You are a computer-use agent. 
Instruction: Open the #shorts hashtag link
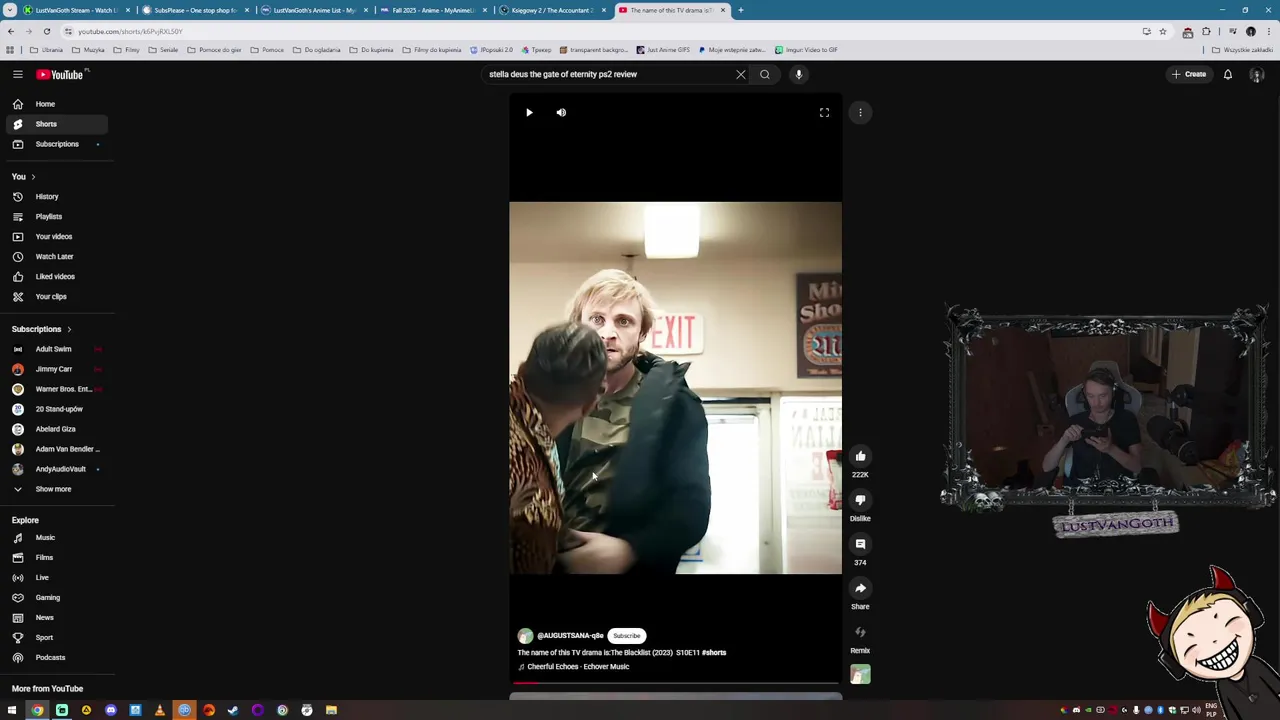tap(714, 653)
